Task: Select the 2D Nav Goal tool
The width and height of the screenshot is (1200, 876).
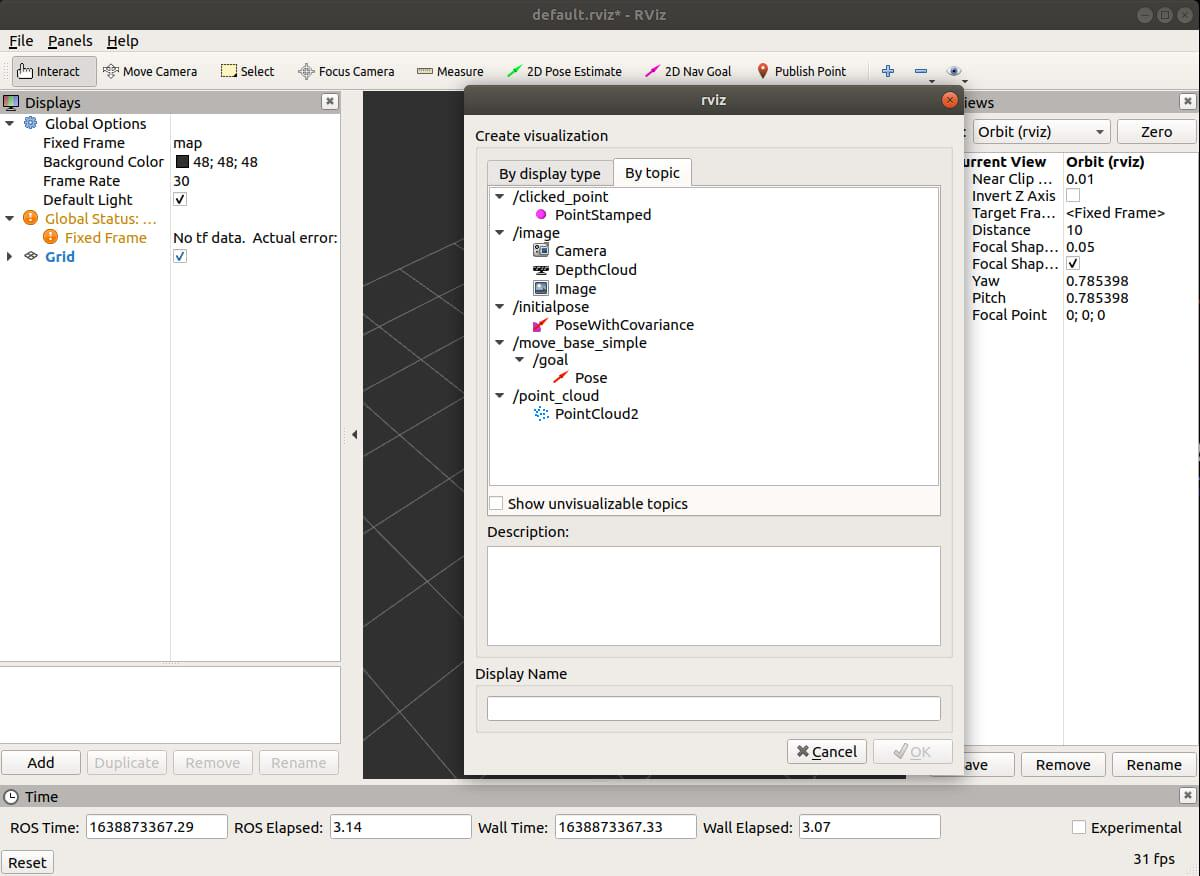Action: pyautogui.click(x=688, y=71)
